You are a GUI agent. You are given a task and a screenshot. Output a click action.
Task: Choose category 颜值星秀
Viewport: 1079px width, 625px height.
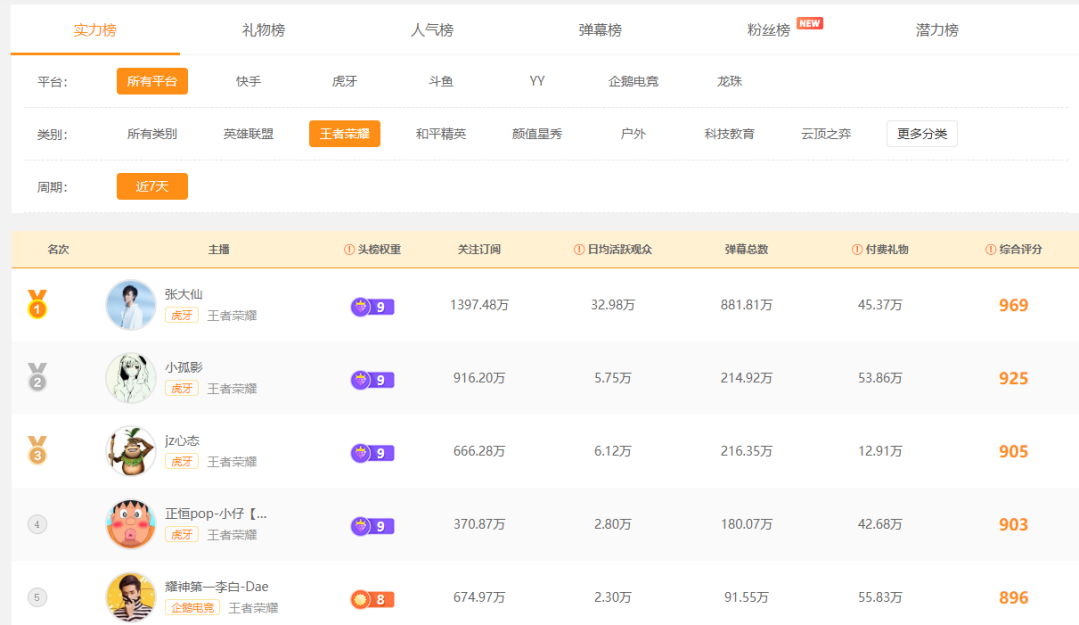(x=537, y=134)
